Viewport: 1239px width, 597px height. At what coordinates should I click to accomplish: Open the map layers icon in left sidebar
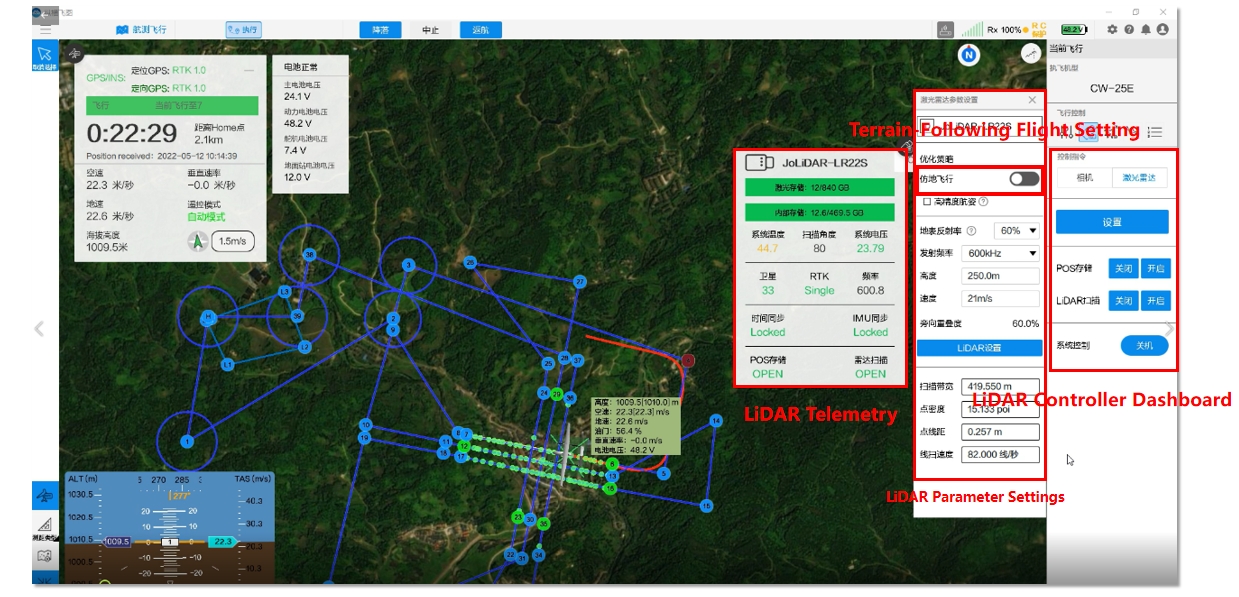tap(44, 556)
